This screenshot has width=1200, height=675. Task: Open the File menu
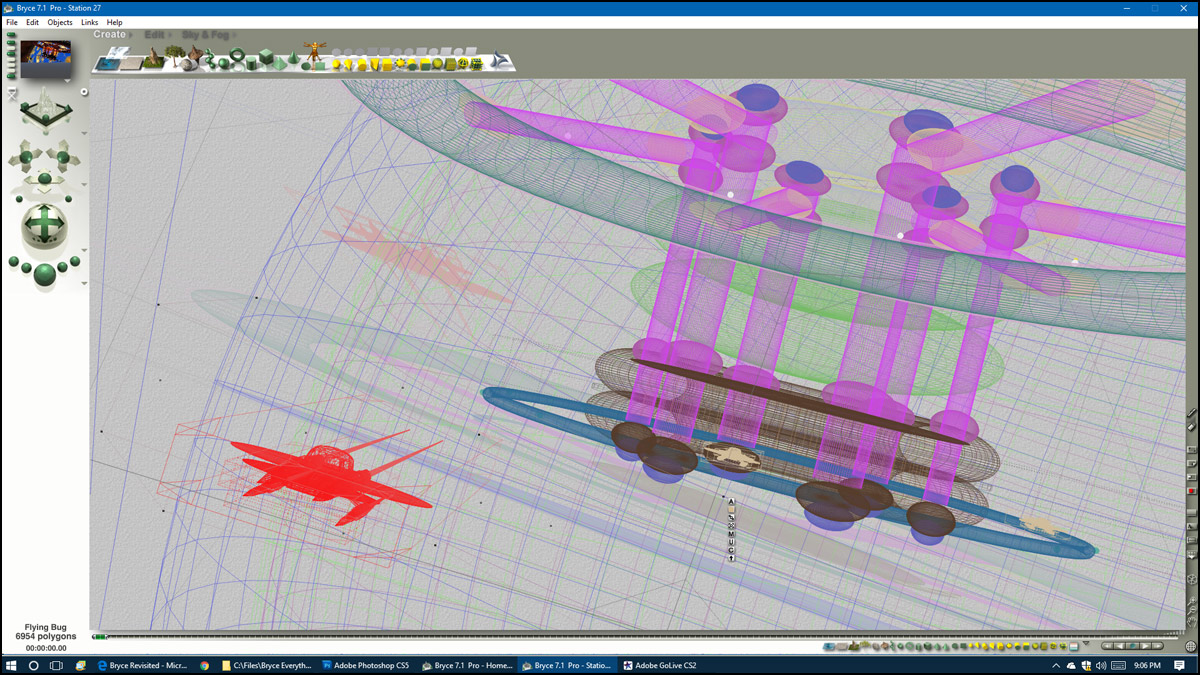[x=12, y=22]
